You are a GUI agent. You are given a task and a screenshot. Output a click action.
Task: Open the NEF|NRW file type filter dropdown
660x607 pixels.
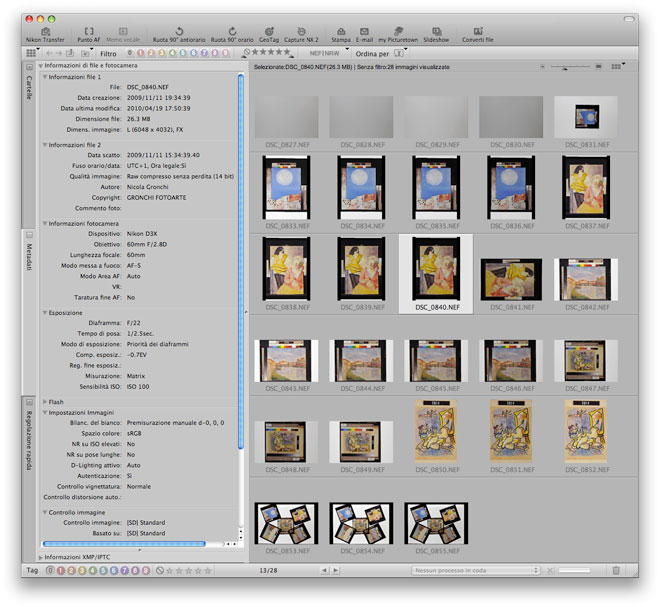pos(327,53)
